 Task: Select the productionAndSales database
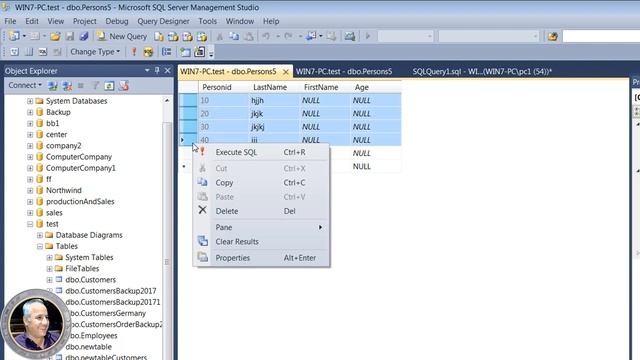click(80, 202)
